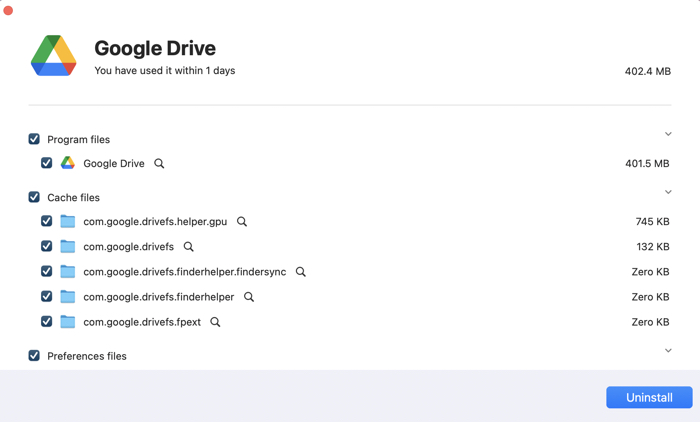Reveal com.google.drivefs.helper.gpu with its magnifier icon
Image resolution: width=700 pixels, height=422 pixels.
click(242, 222)
